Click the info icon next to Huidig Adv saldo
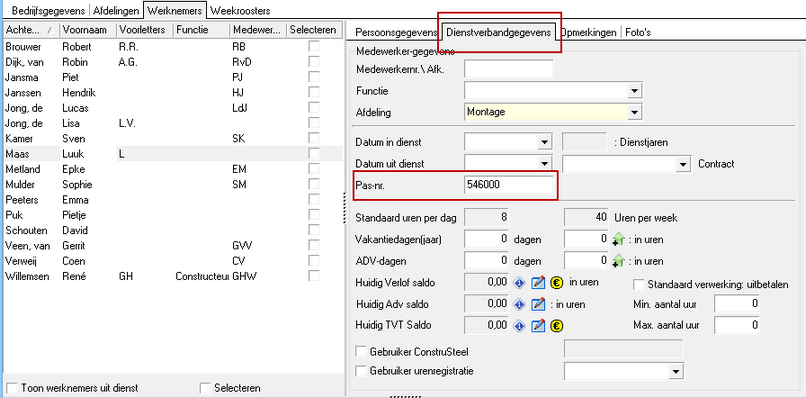 pos(519,304)
